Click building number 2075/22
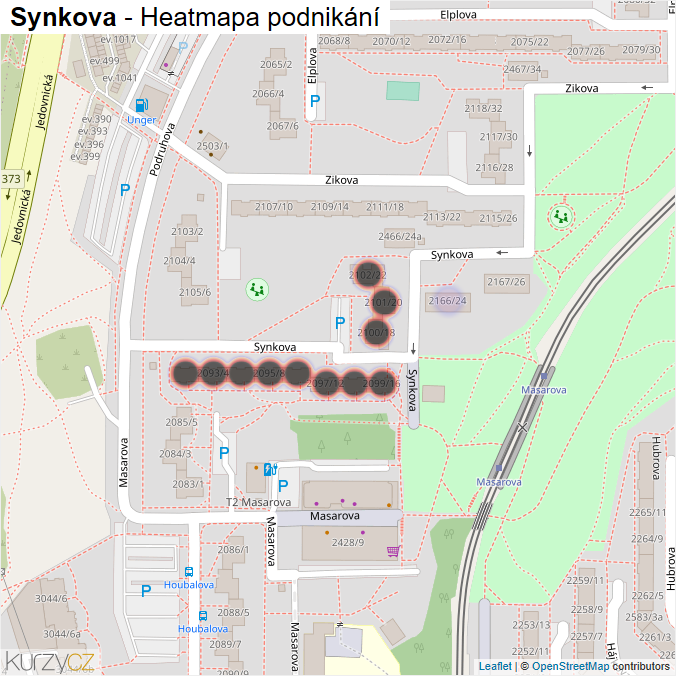Viewport: 676px width, 676px height. tap(529, 42)
